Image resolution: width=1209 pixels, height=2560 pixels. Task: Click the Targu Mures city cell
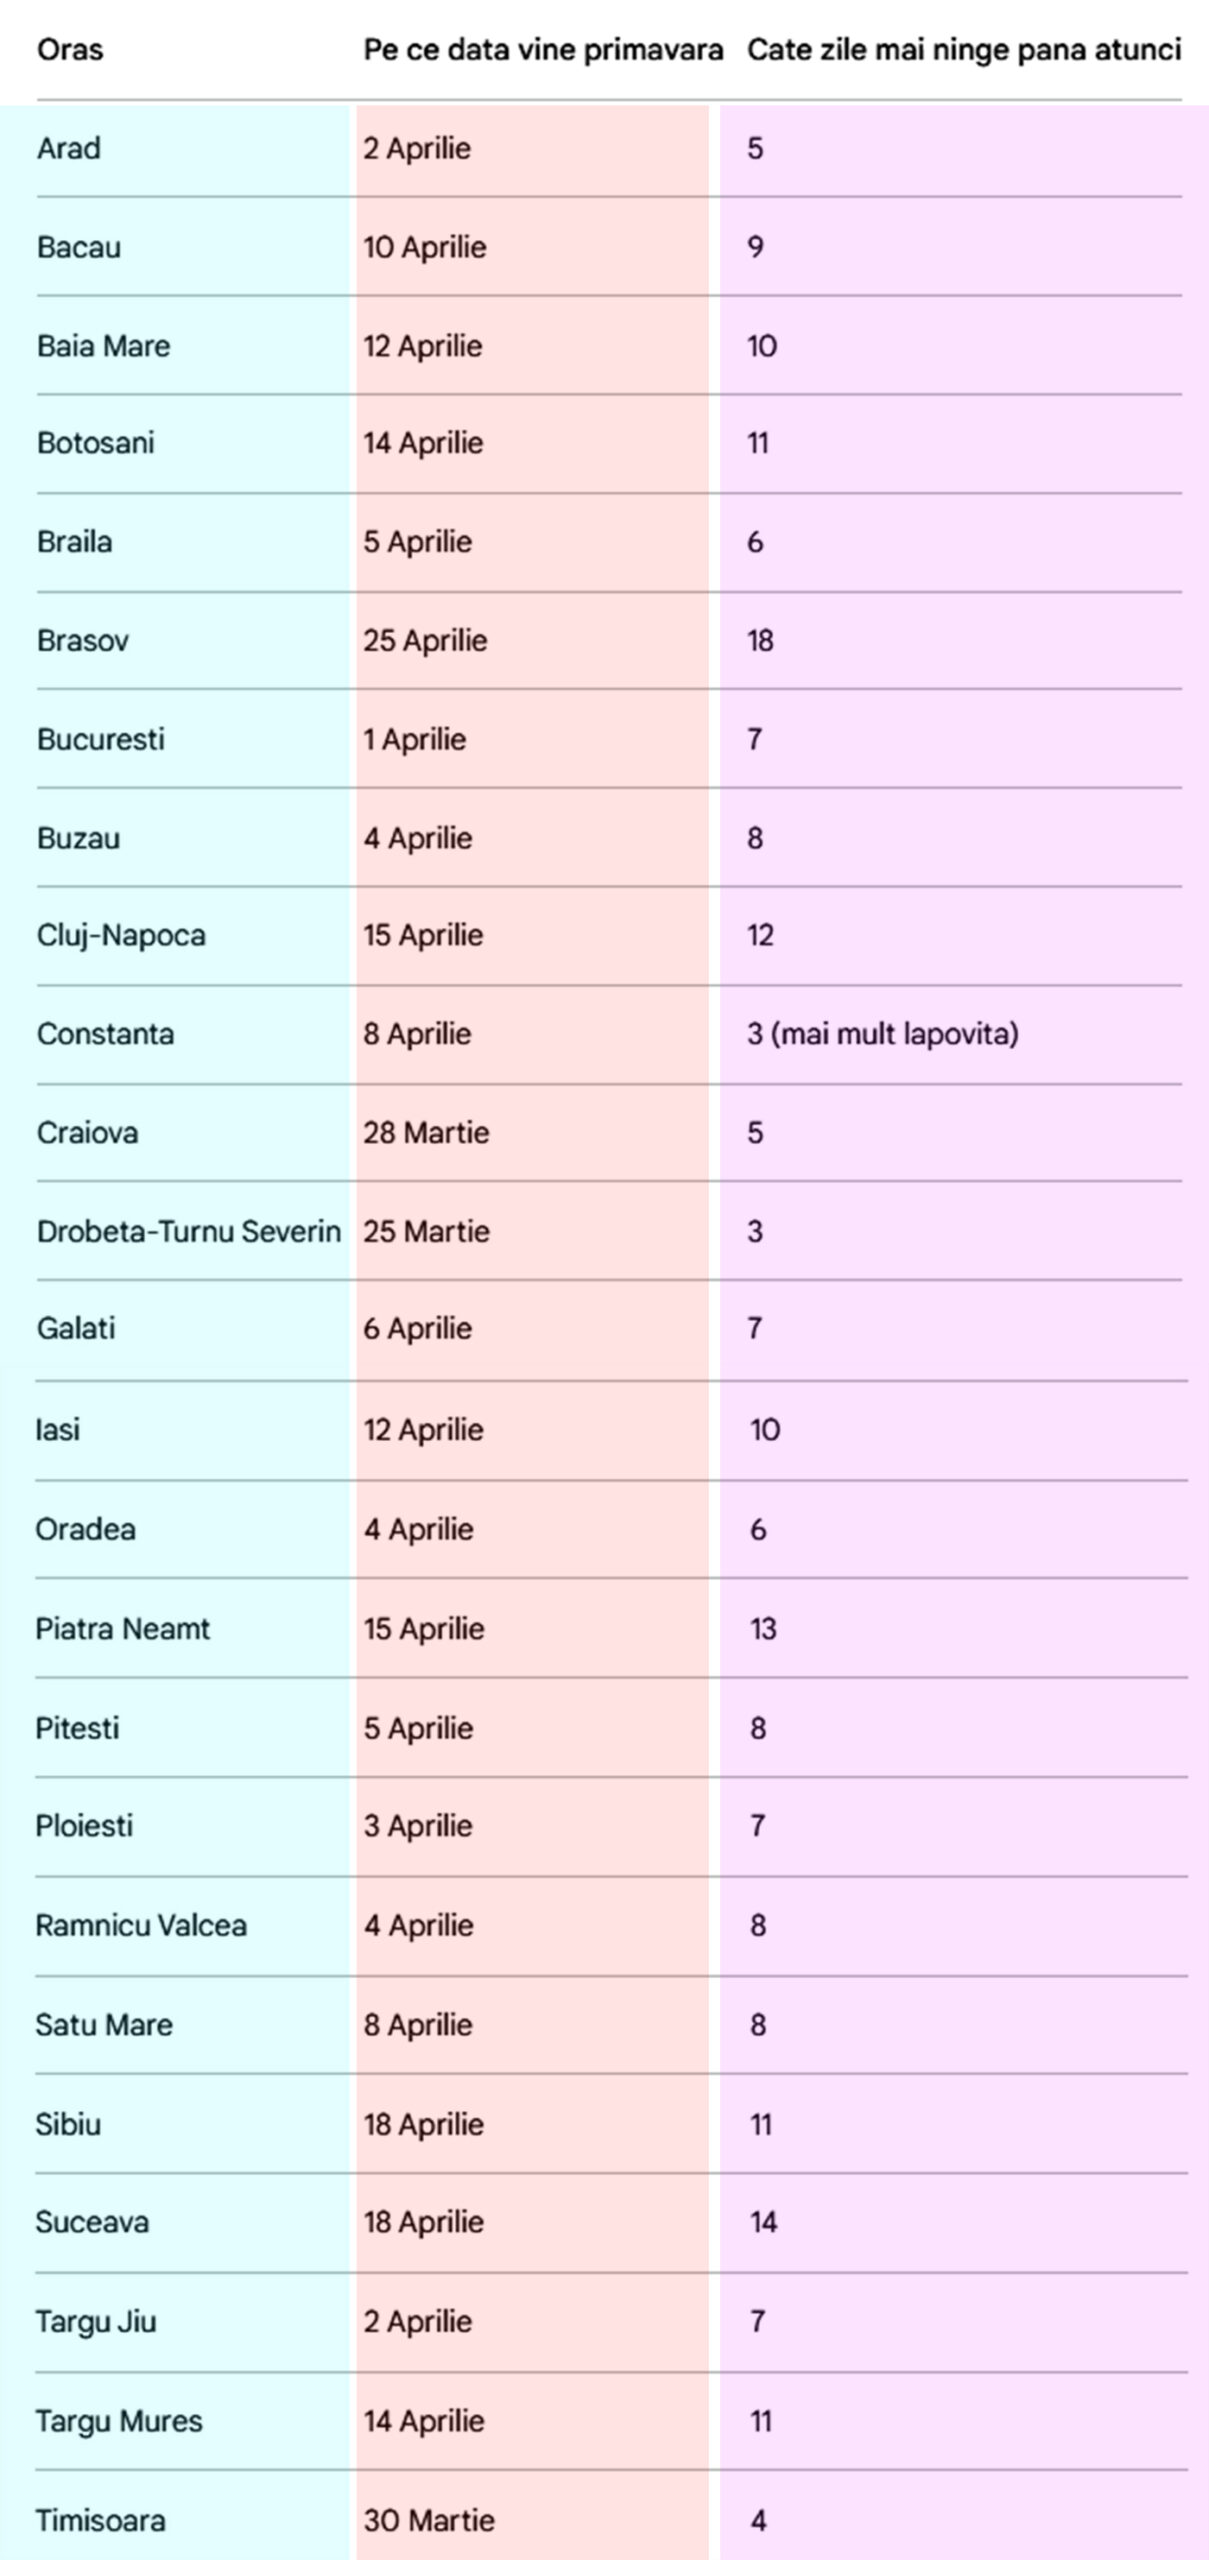pyautogui.click(x=119, y=2421)
